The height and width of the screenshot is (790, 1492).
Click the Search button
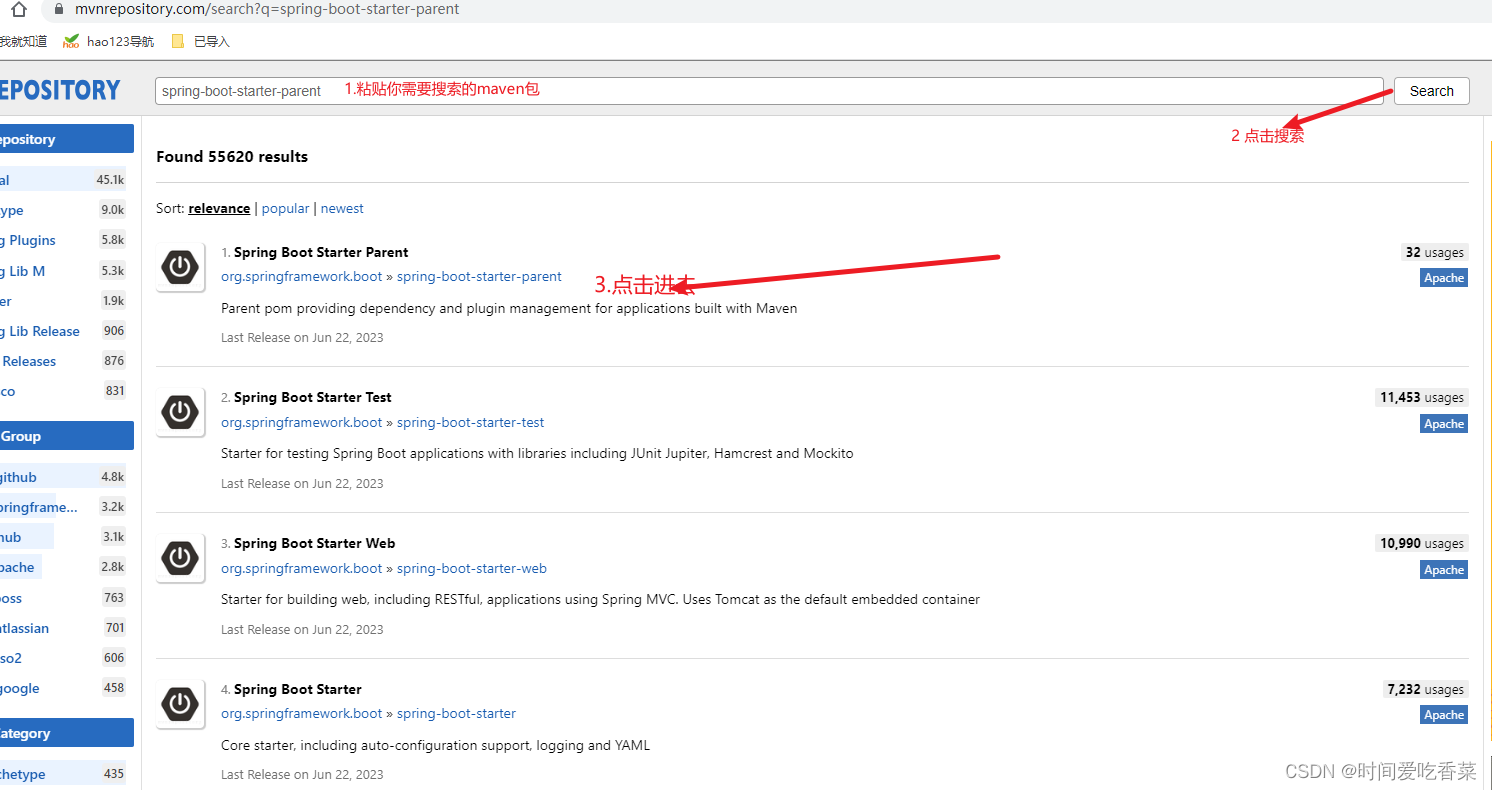coord(1431,91)
